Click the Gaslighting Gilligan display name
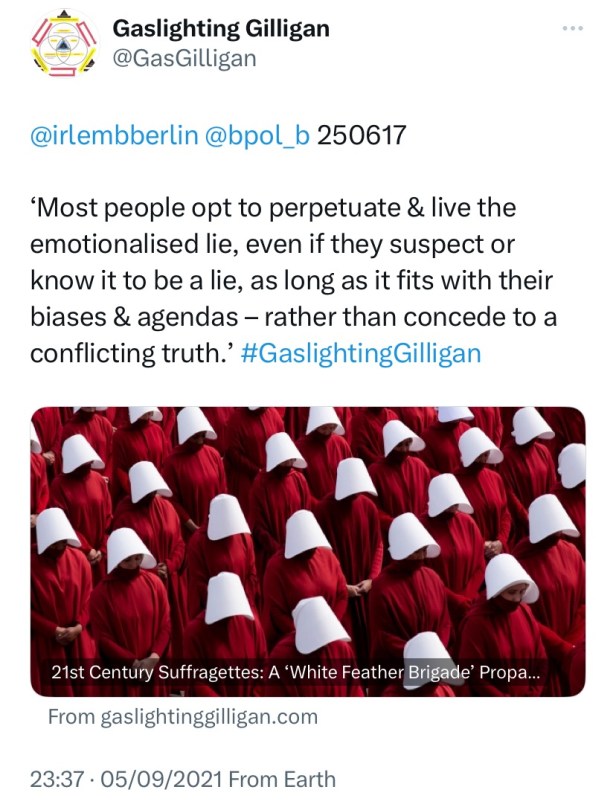Image resolution: width=616 pixels, height=810 pixels. point(221,29)
